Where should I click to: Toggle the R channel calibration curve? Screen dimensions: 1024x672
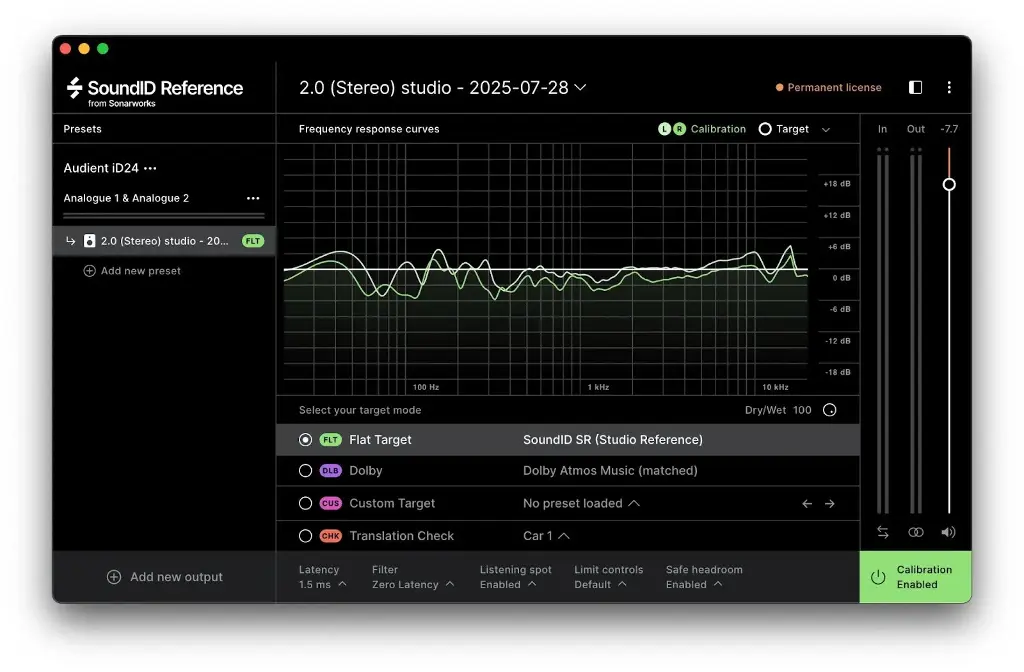pyautogui.click(x=679, y=129)
